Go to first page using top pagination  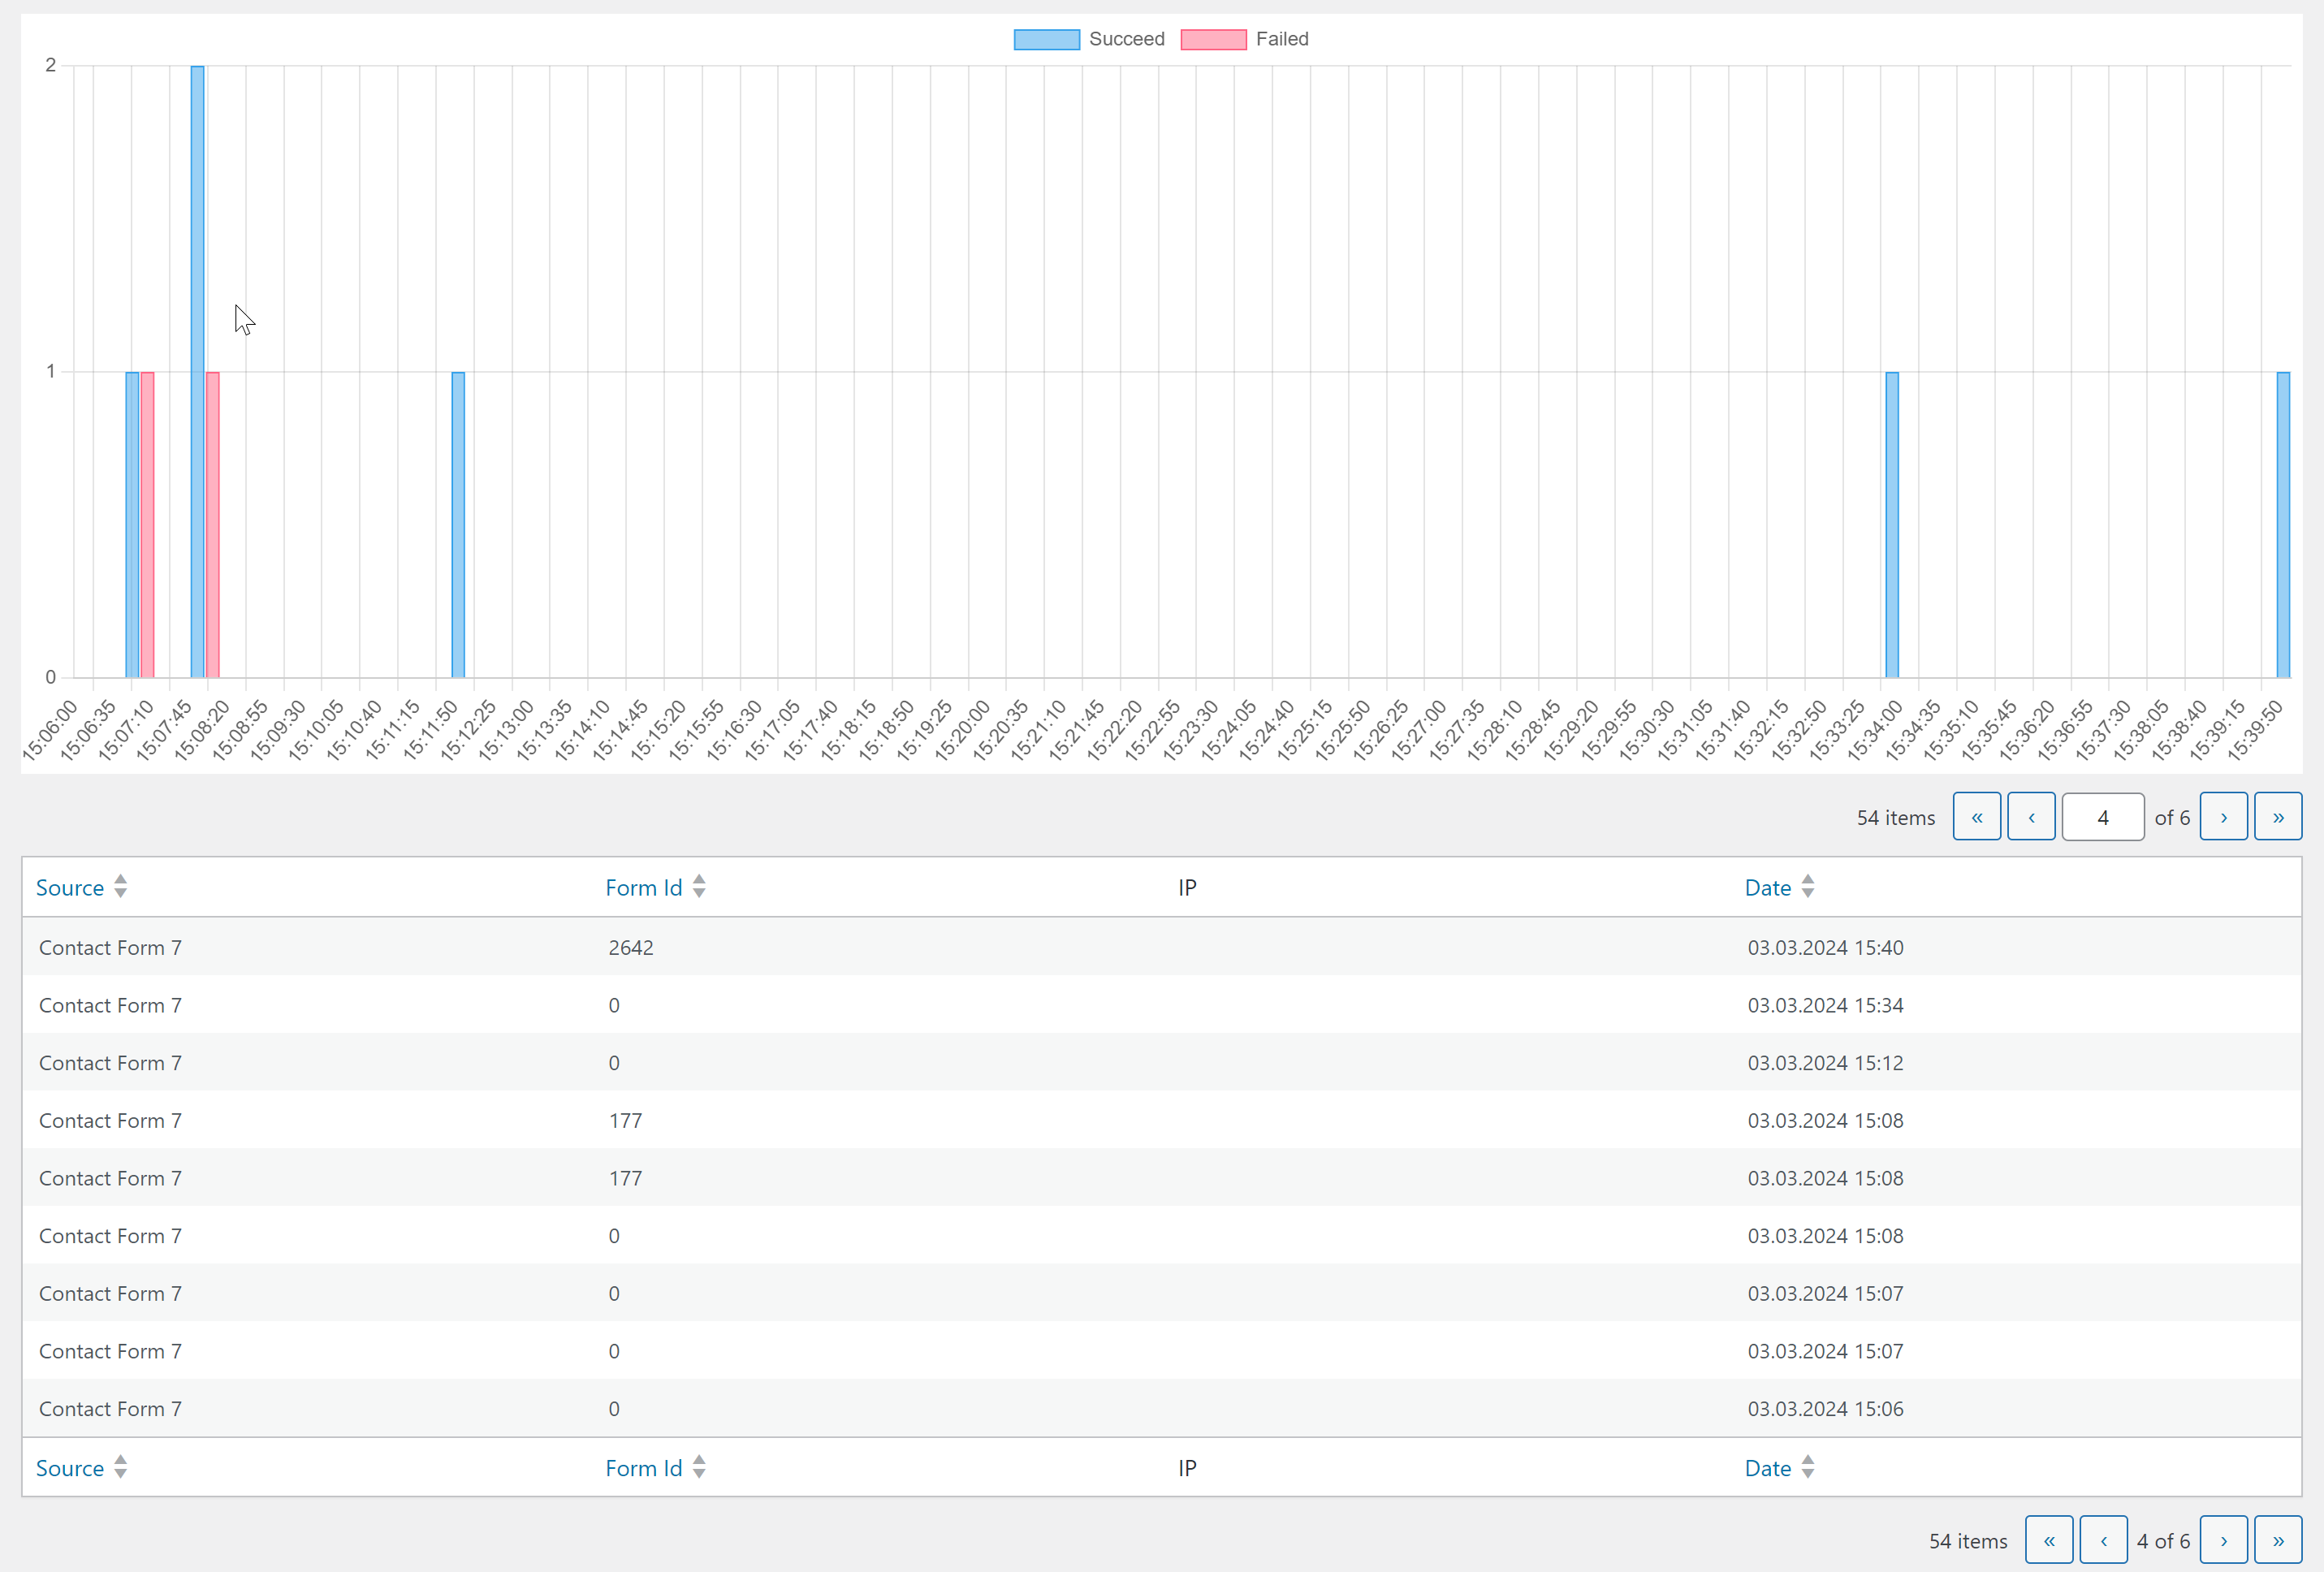1976,817
